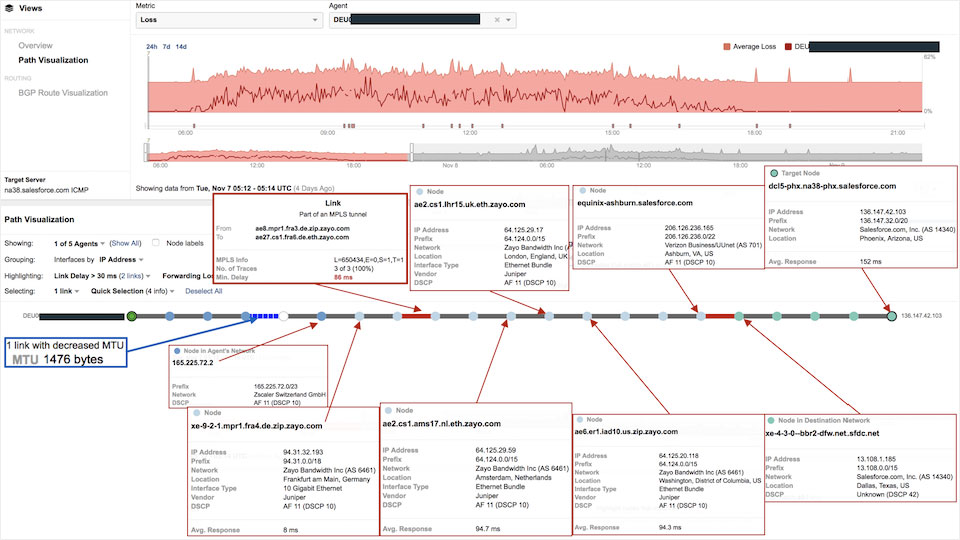Click the timeline overview range handle
Image resolution: width=960 pixels, height=540 pixels.
(x=411, y=151)
